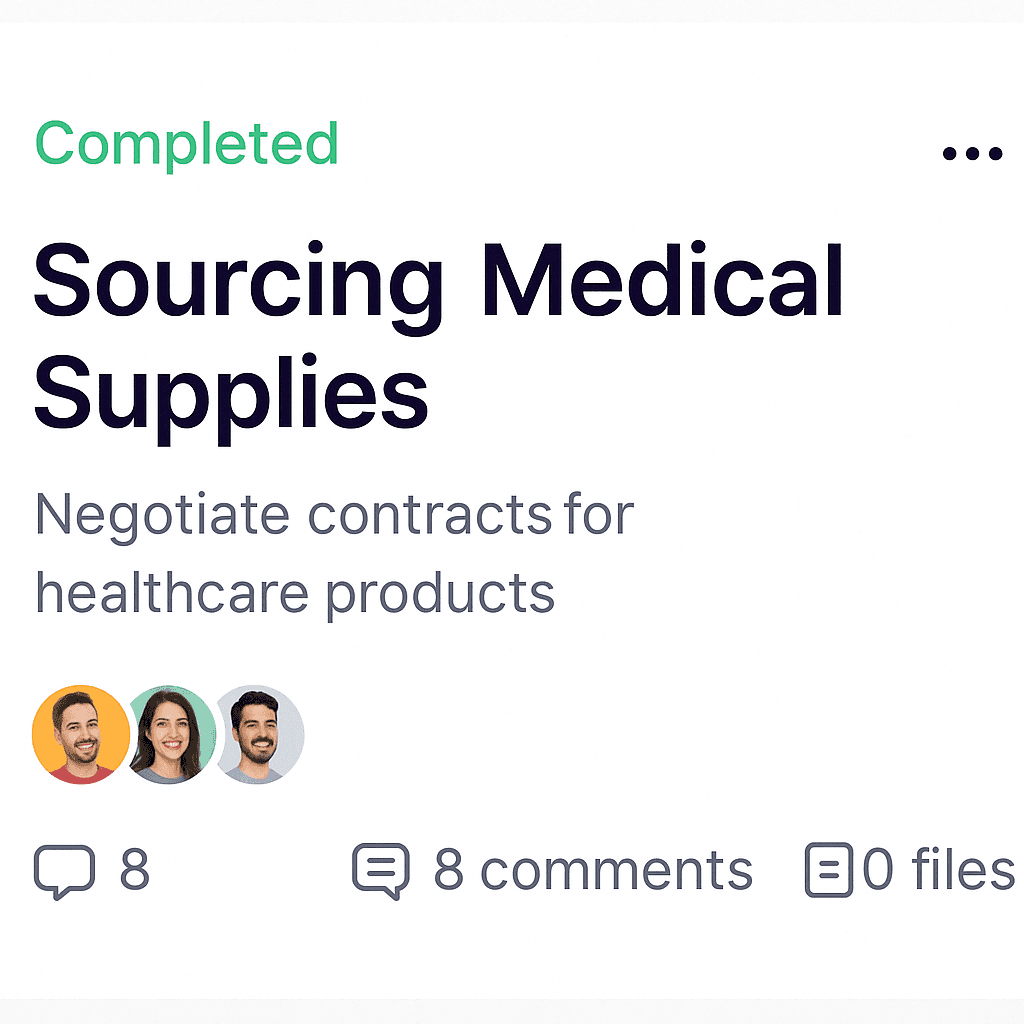
Task: Click the word Sourcing in the heading
Action: point(238,287)
